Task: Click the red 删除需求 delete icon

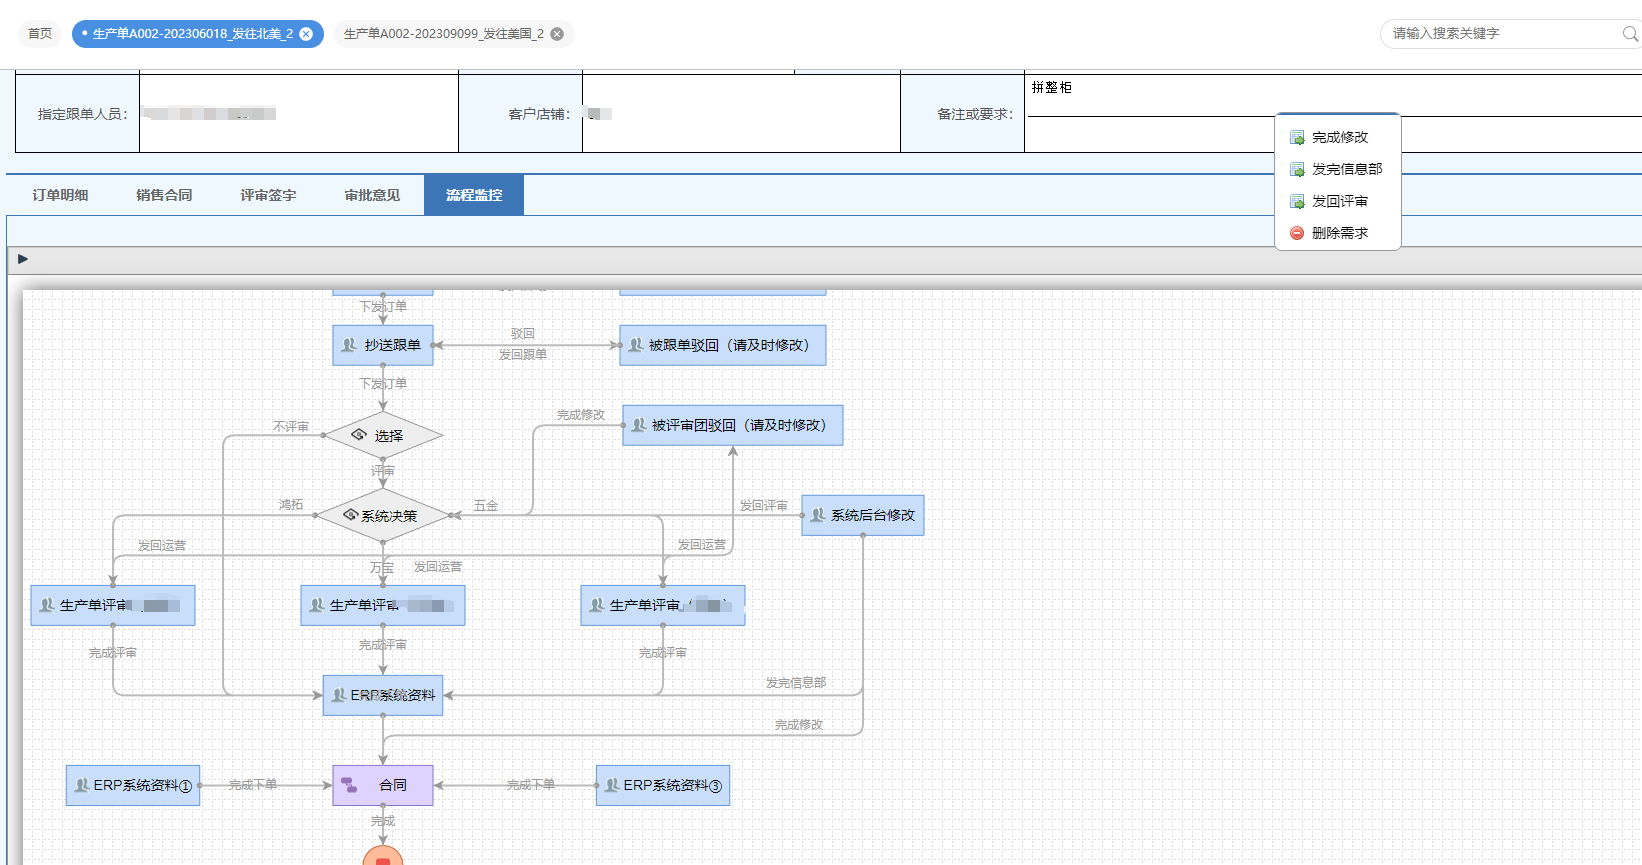Action: pyautogui.click(x=1297, y=233)
